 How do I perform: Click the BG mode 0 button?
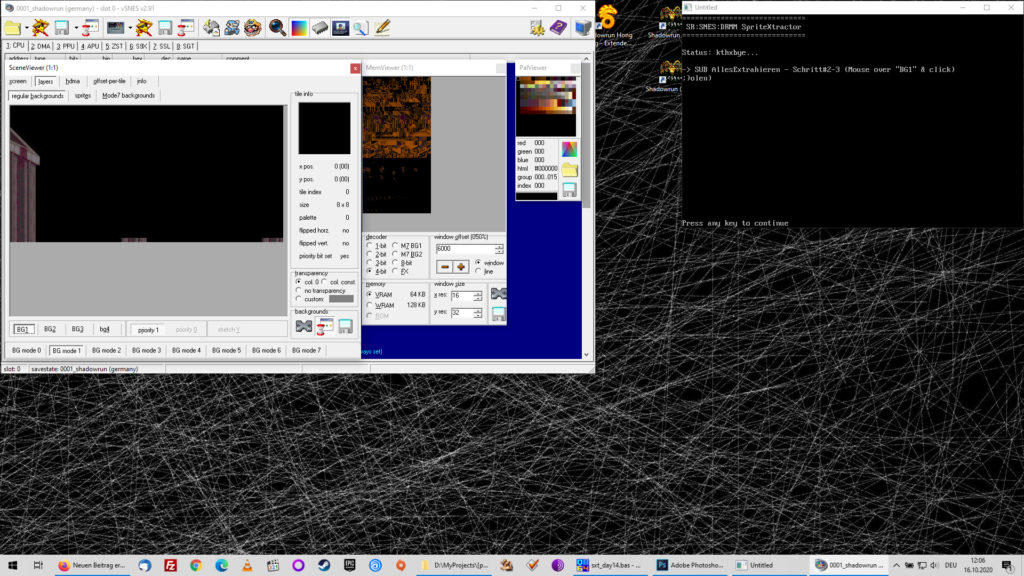pyautogui.click(x=27, y=351)
